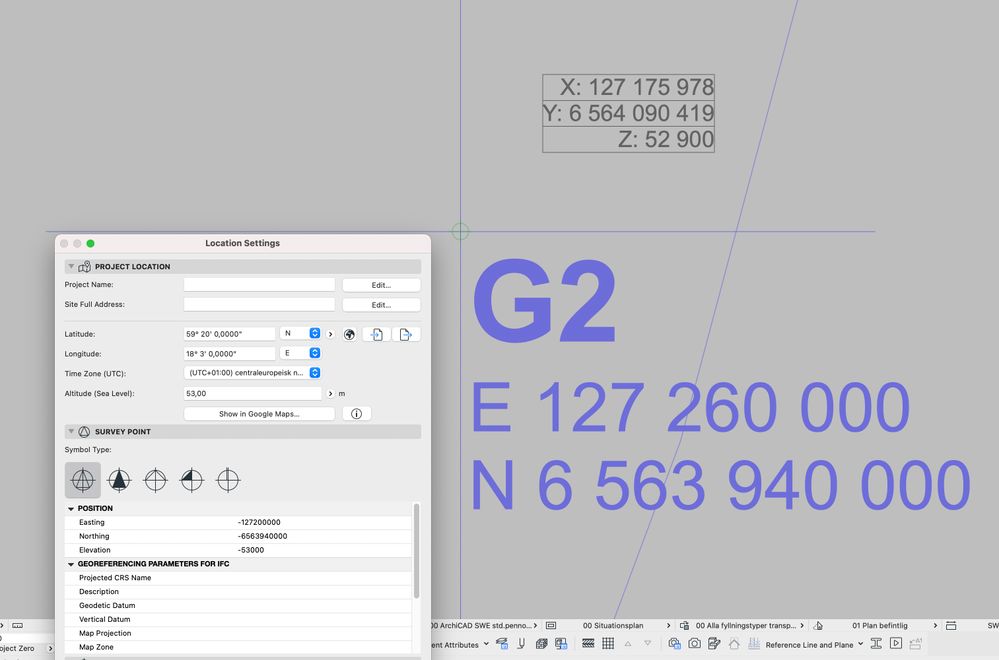
Task: Collapse the SURVEY POINT section
Action: tap(71, 431)
